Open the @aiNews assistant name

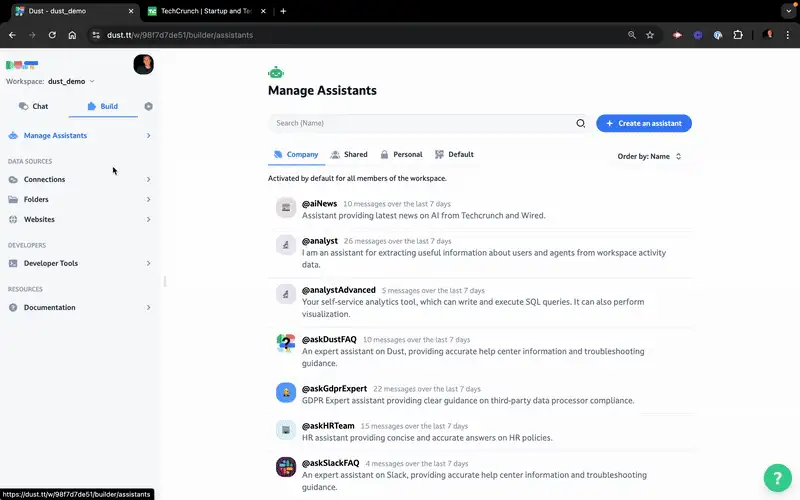pyautogui.click(x=319, y=203)
